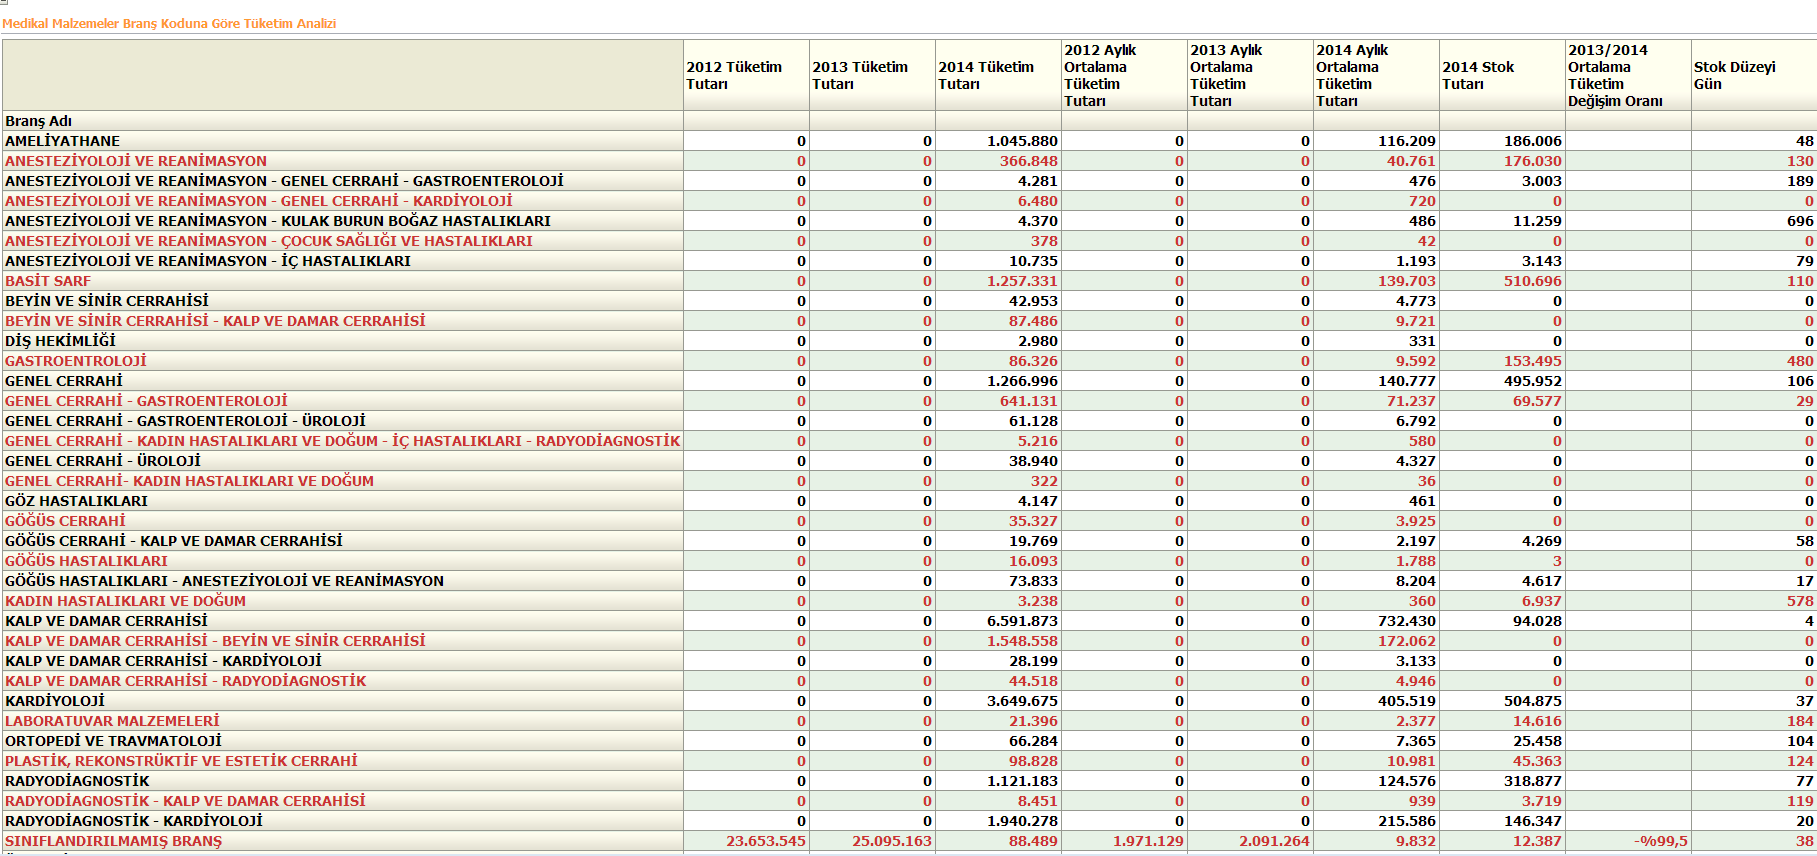
Task: Click the 510.696 stock value for BASİT SARF
Action: [1533, 281]
